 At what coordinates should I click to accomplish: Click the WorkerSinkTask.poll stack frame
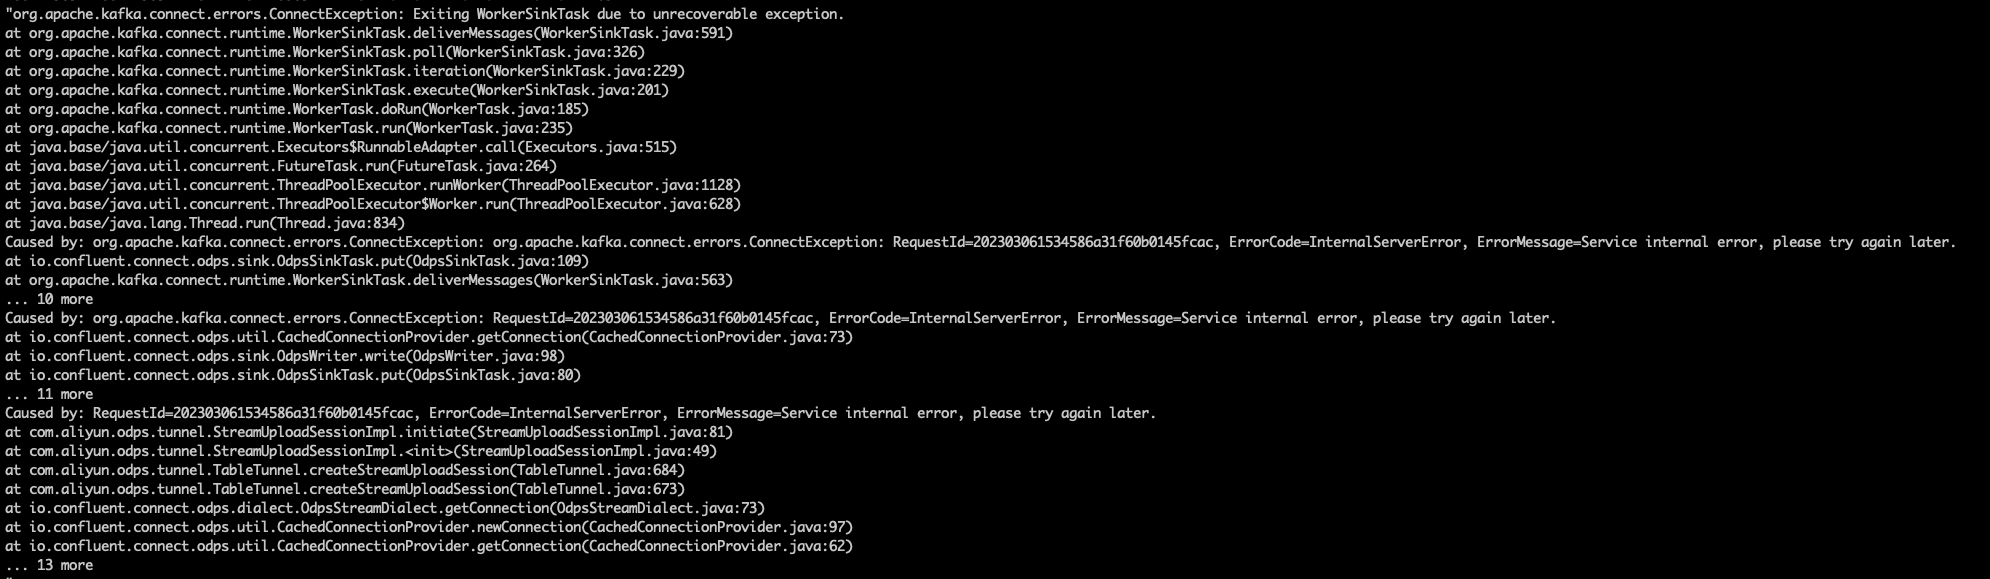(x=325, y=52)
